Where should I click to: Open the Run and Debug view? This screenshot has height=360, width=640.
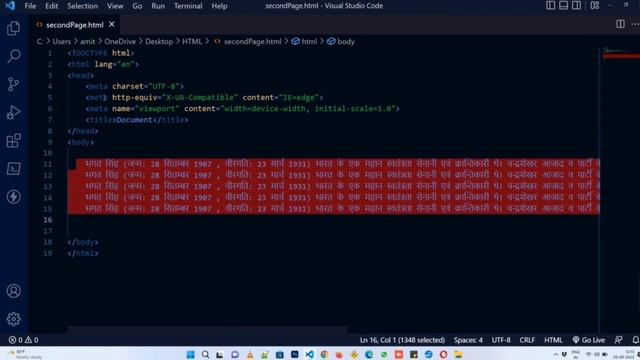pyautogui.click(x=13, y=112)
